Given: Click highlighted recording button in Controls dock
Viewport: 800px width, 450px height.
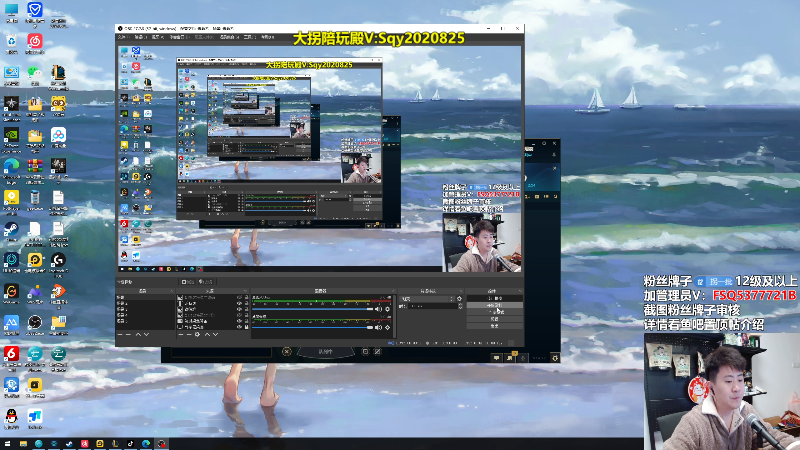Looking at the screenshot, I should point(494,305).
